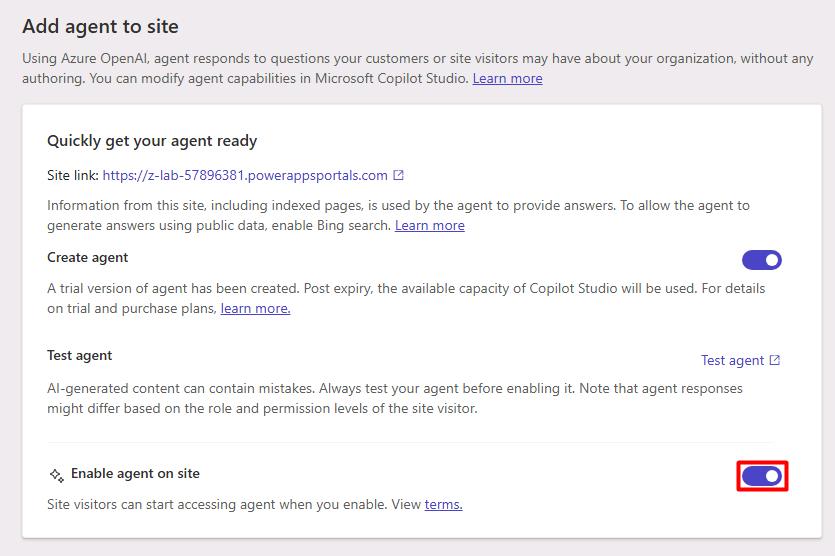The image size is (835, 556).
Task: Click the Enable agent on site label
Action: [x=135, y=473]
